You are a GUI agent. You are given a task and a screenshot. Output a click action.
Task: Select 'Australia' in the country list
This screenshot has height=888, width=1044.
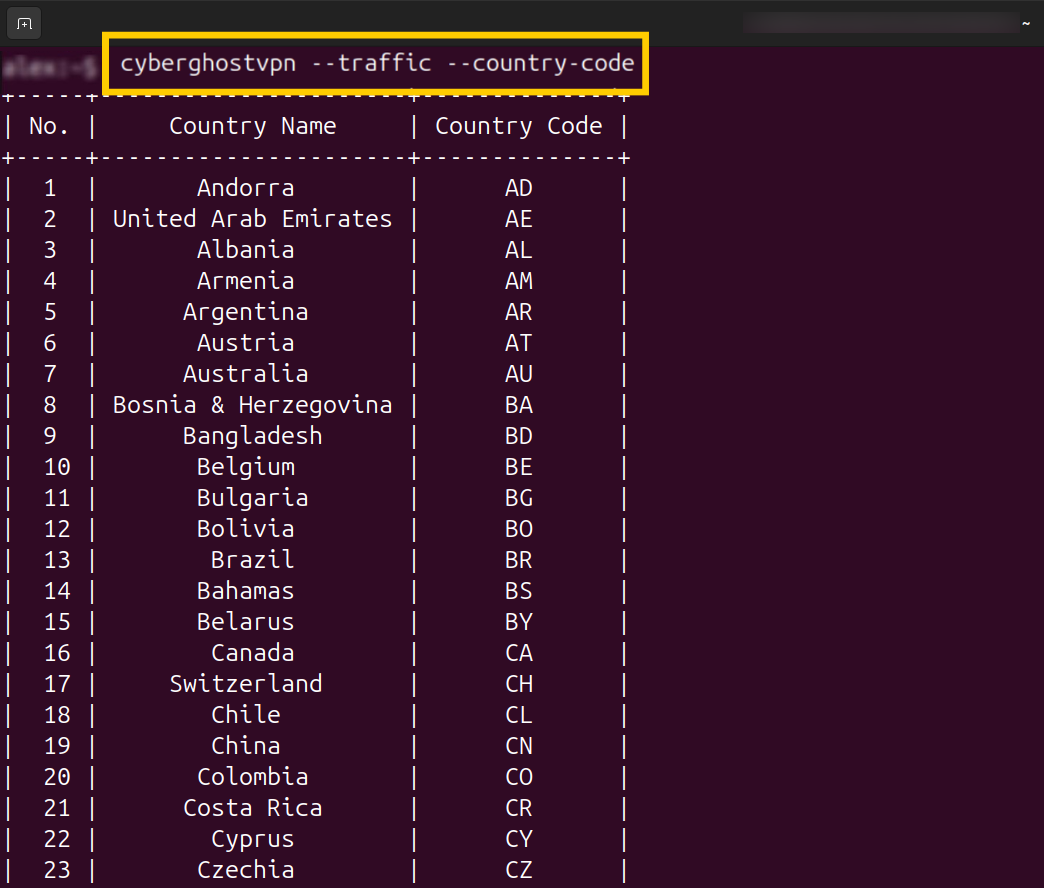(x=246, y=373)
